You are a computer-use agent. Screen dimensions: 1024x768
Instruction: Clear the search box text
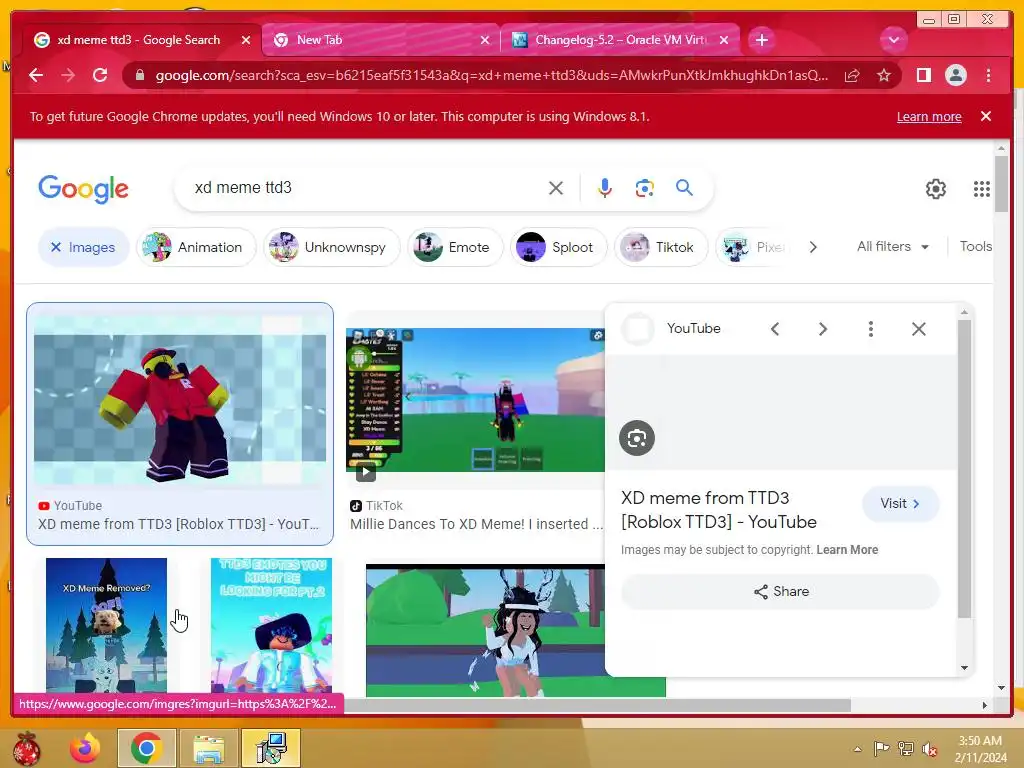(x=556, y=188)
